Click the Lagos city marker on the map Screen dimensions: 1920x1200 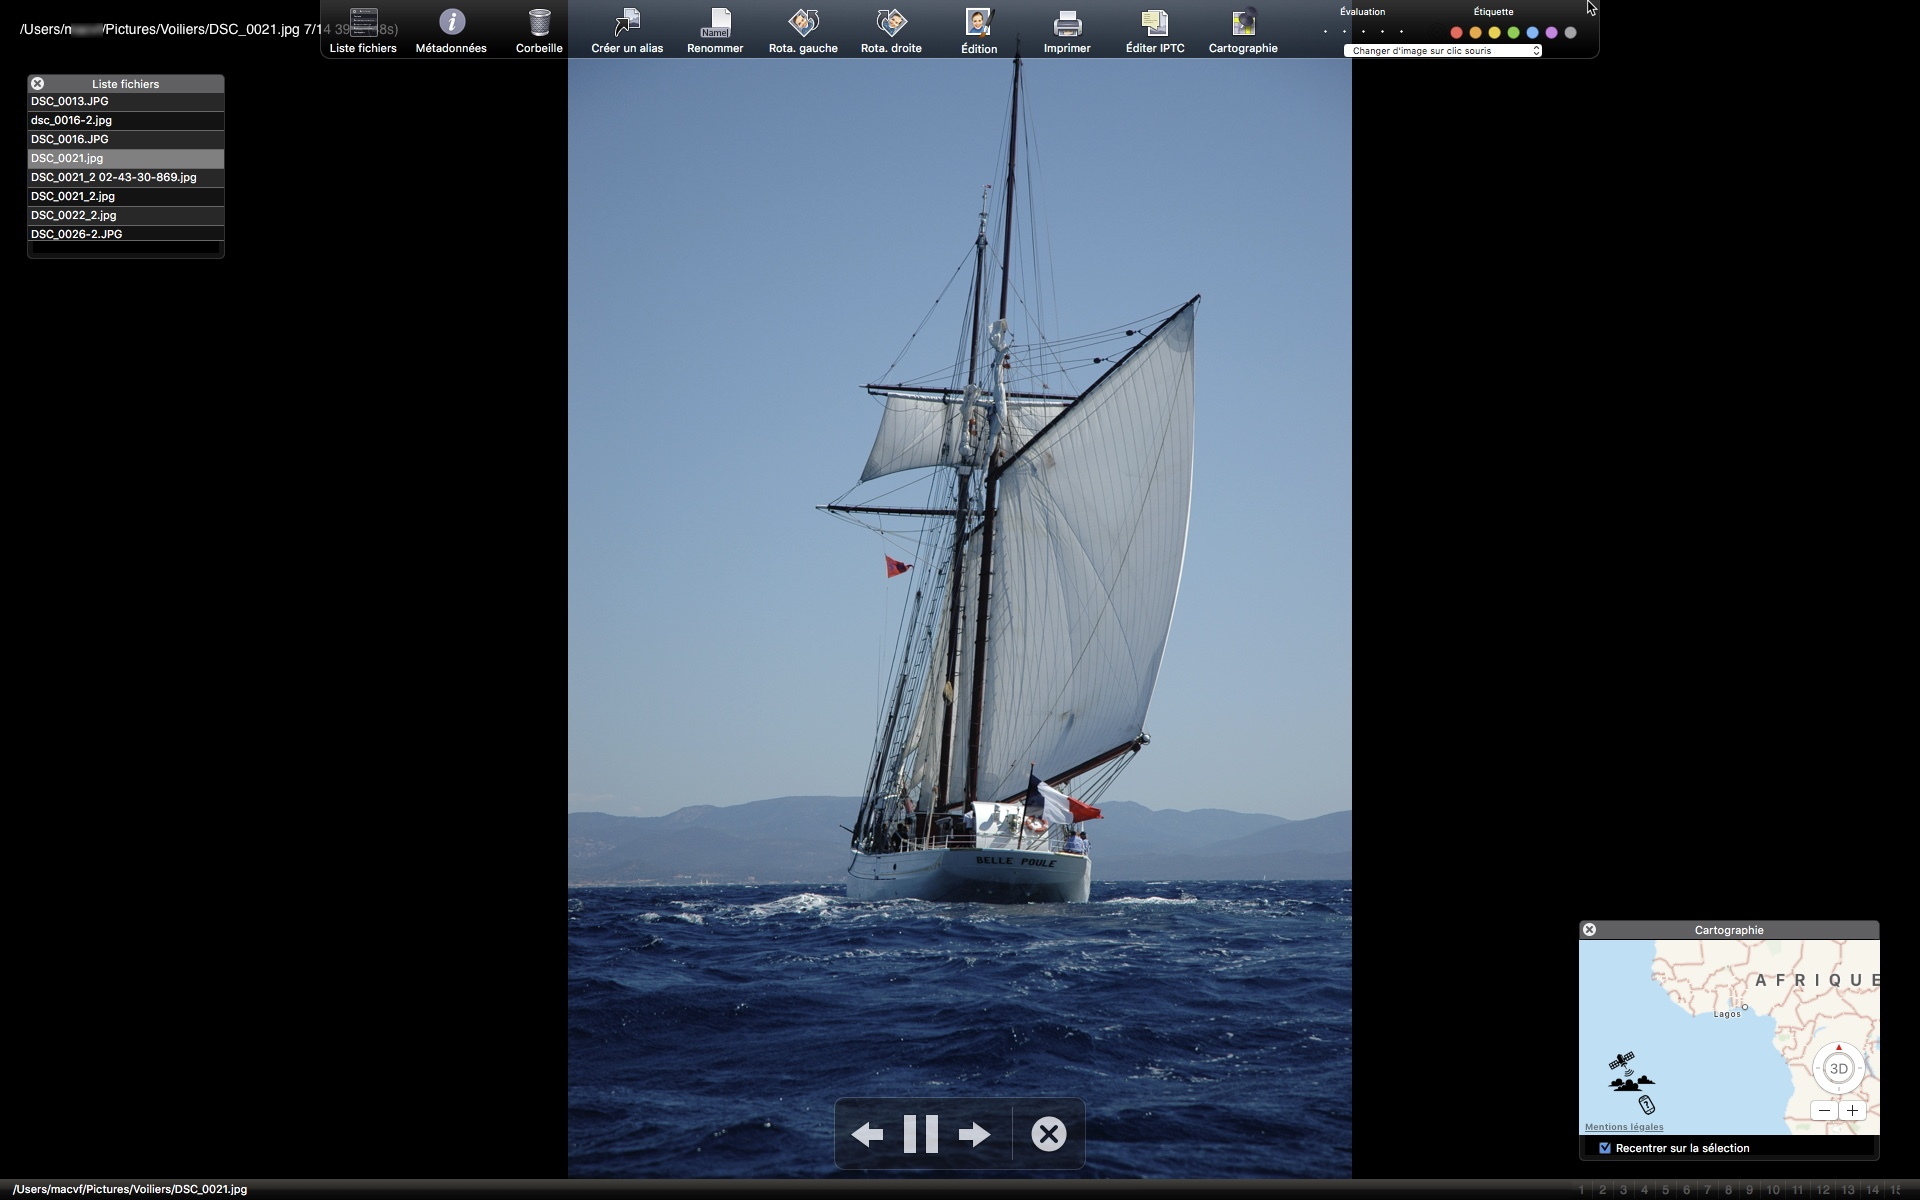click(x=1744, y=1007)
